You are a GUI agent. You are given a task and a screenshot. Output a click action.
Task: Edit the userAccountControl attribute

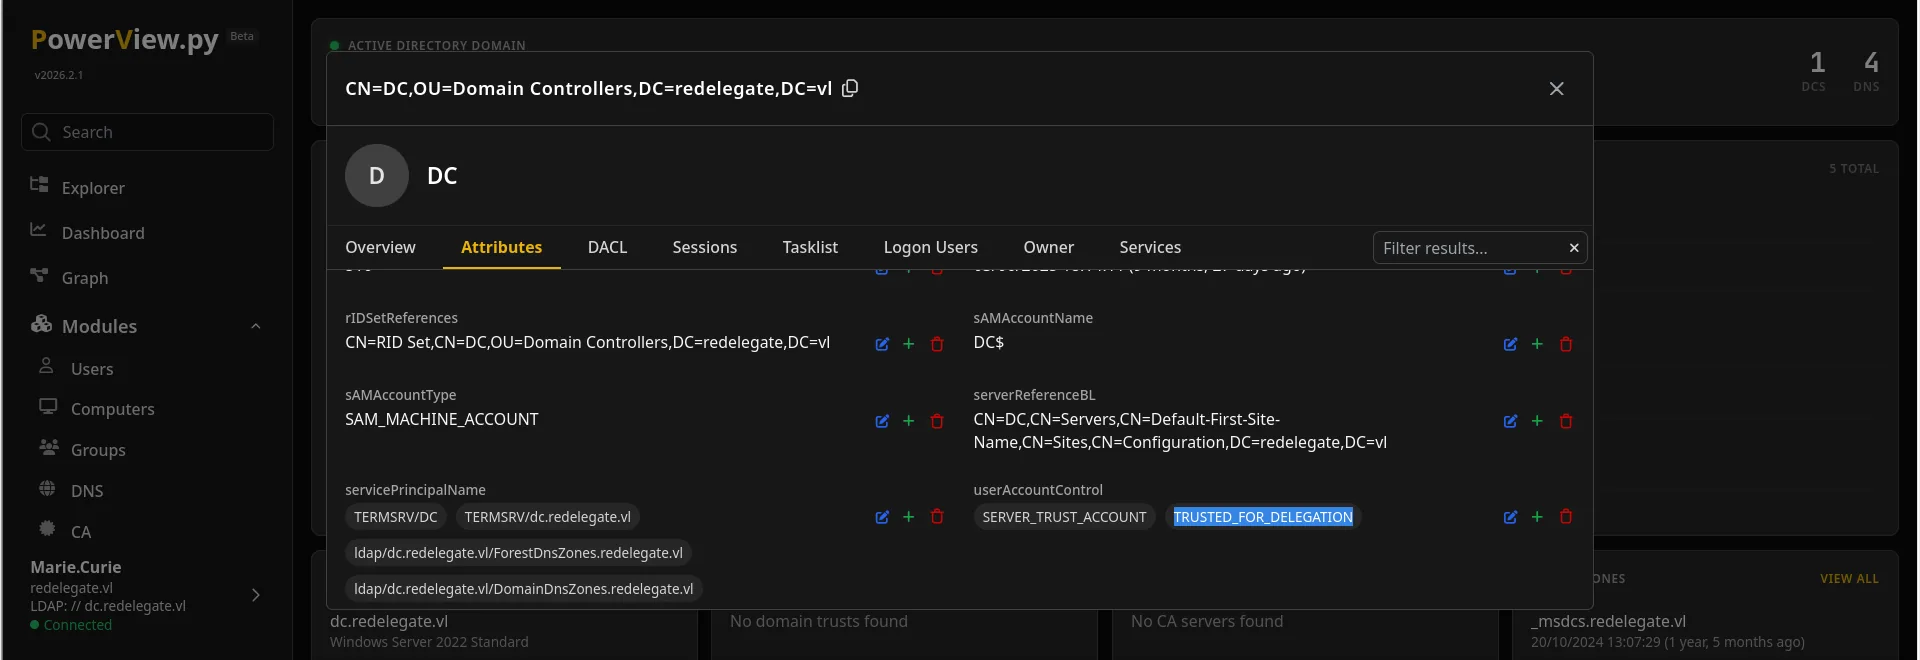point(1510,517)
